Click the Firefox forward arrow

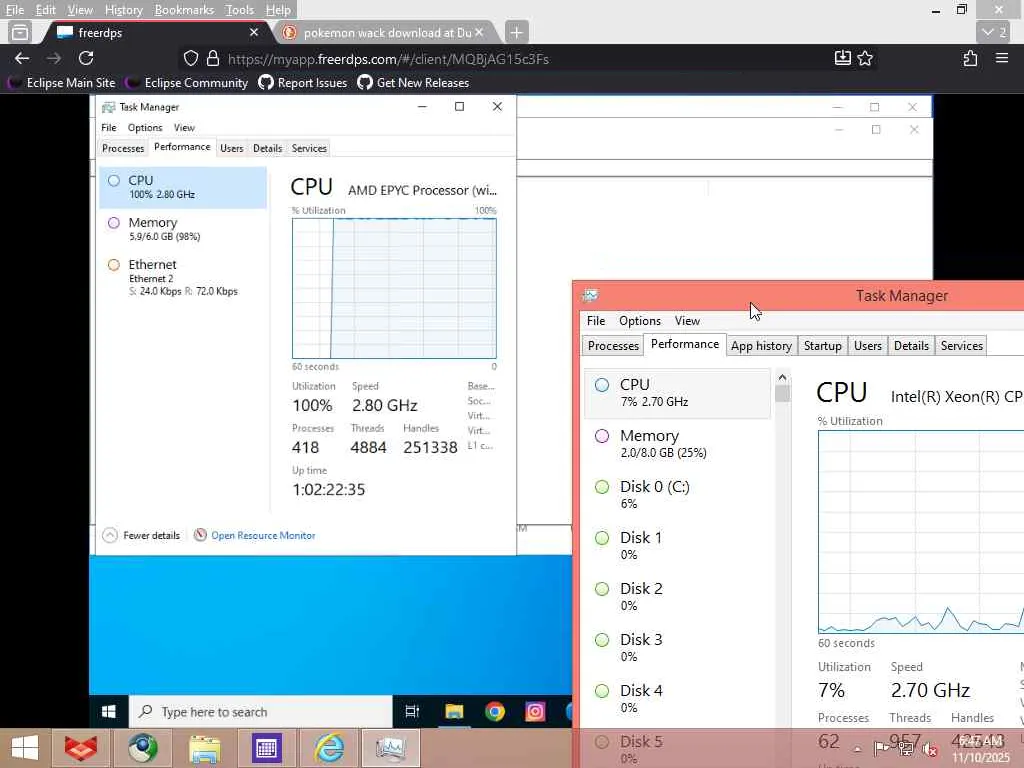click(54, 59)
